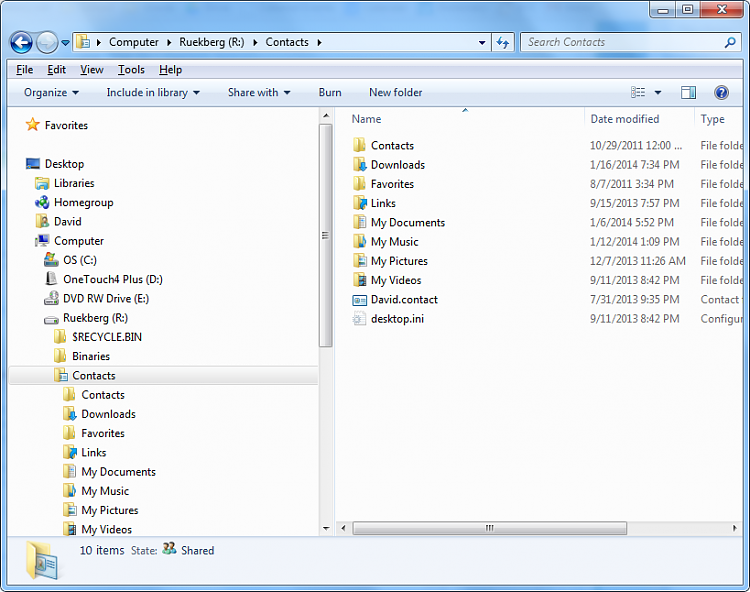
Task: Click Downloads folder icon in file list
Action: pos(360,164)
